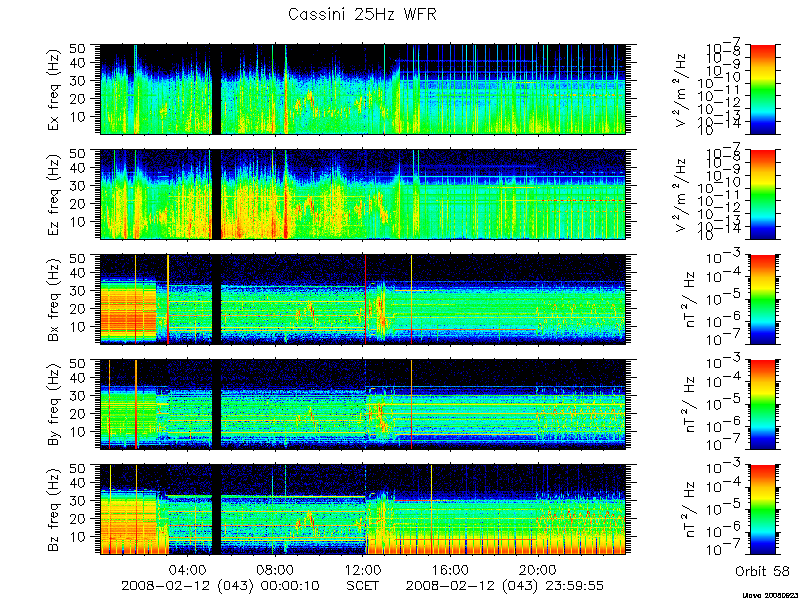Click the Uiowa date stamp at bottom right

point(770,595)
